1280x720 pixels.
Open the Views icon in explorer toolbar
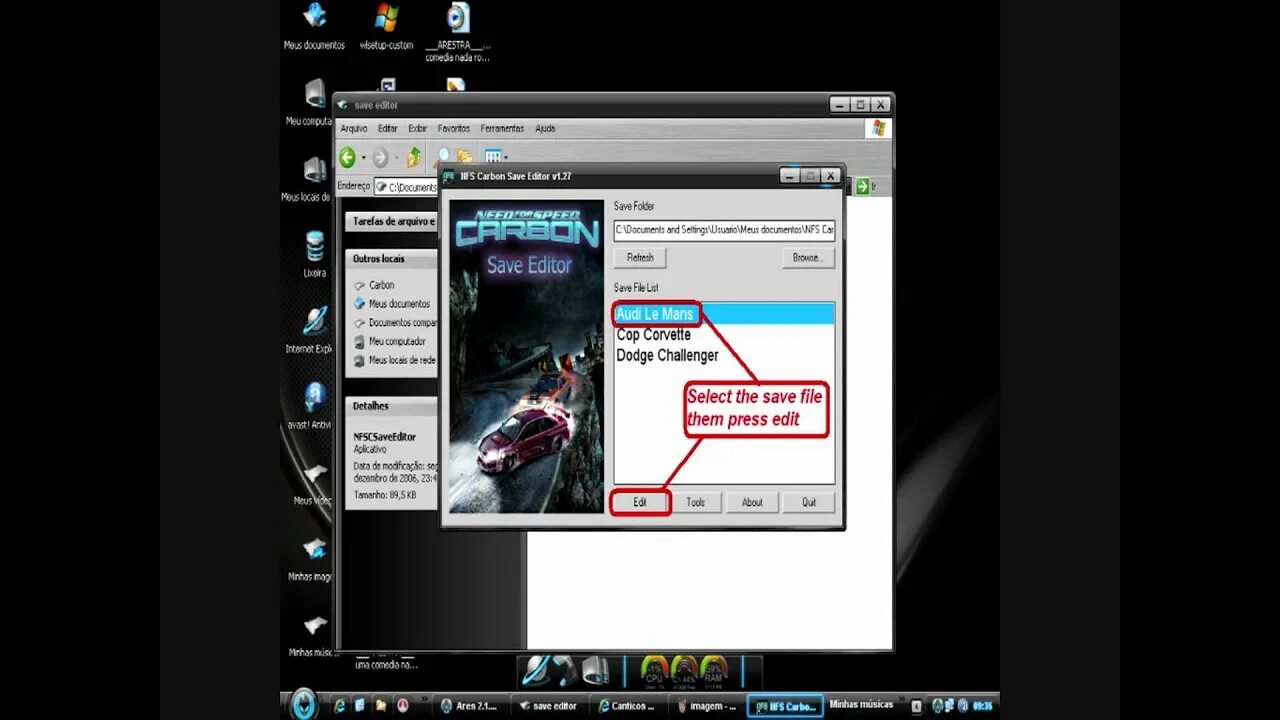click(492, 156)
